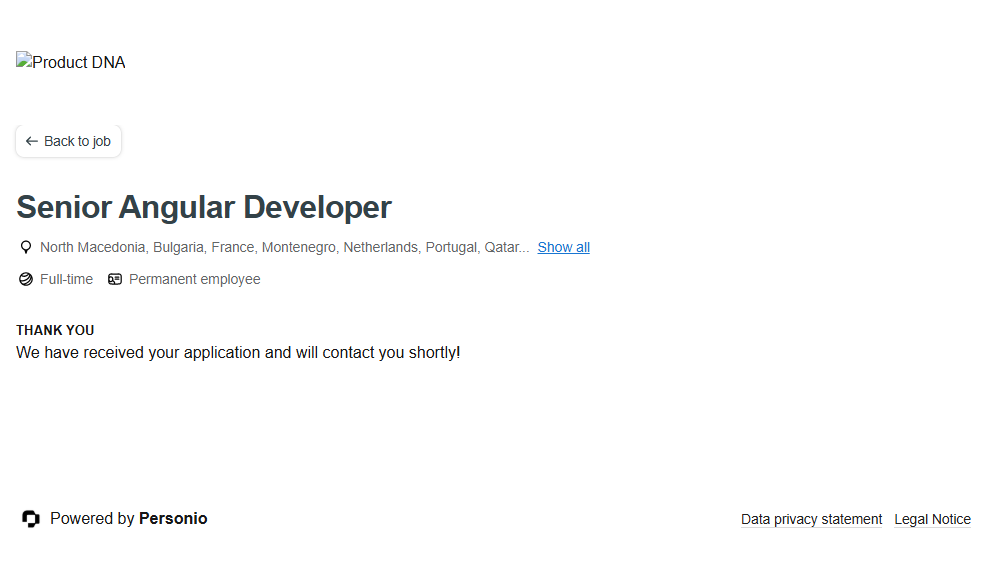This screenshot has width=987, height=581.
Task: Click the location pin icon
Action: point(26,247)
